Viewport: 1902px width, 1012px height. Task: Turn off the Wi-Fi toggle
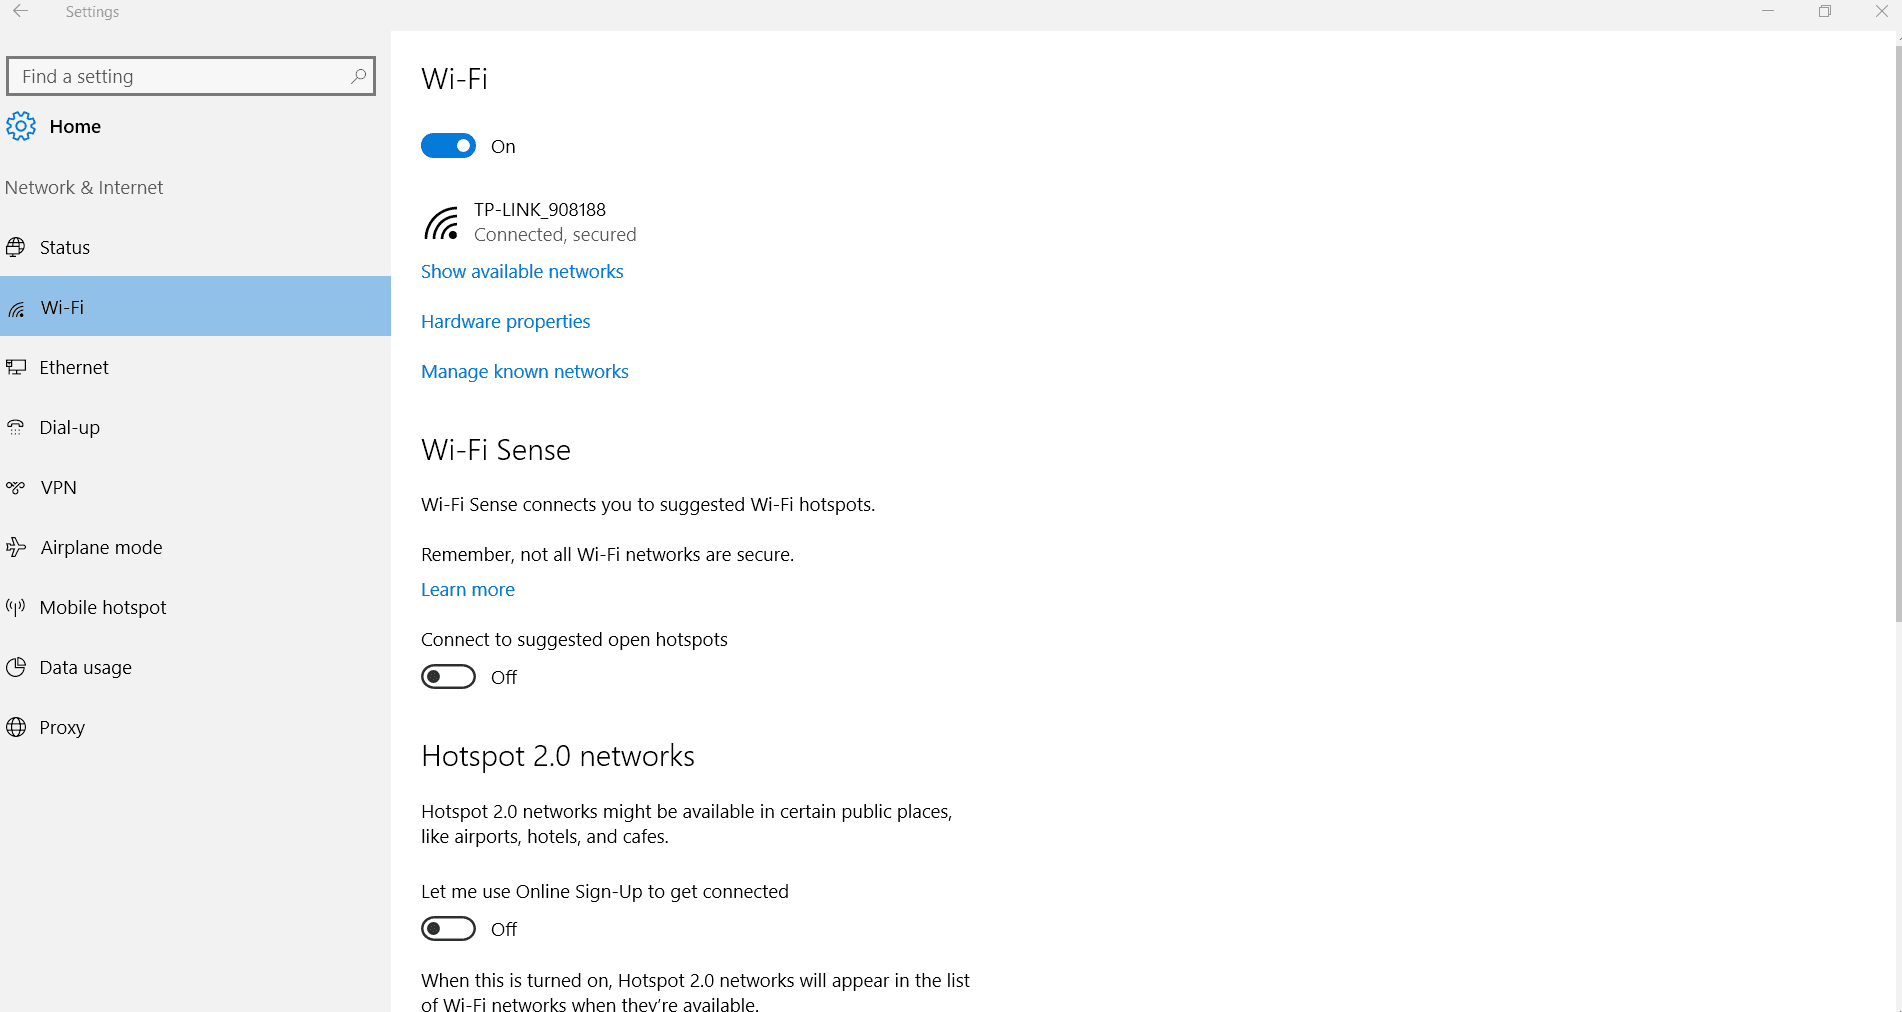[x=448, y=145]
